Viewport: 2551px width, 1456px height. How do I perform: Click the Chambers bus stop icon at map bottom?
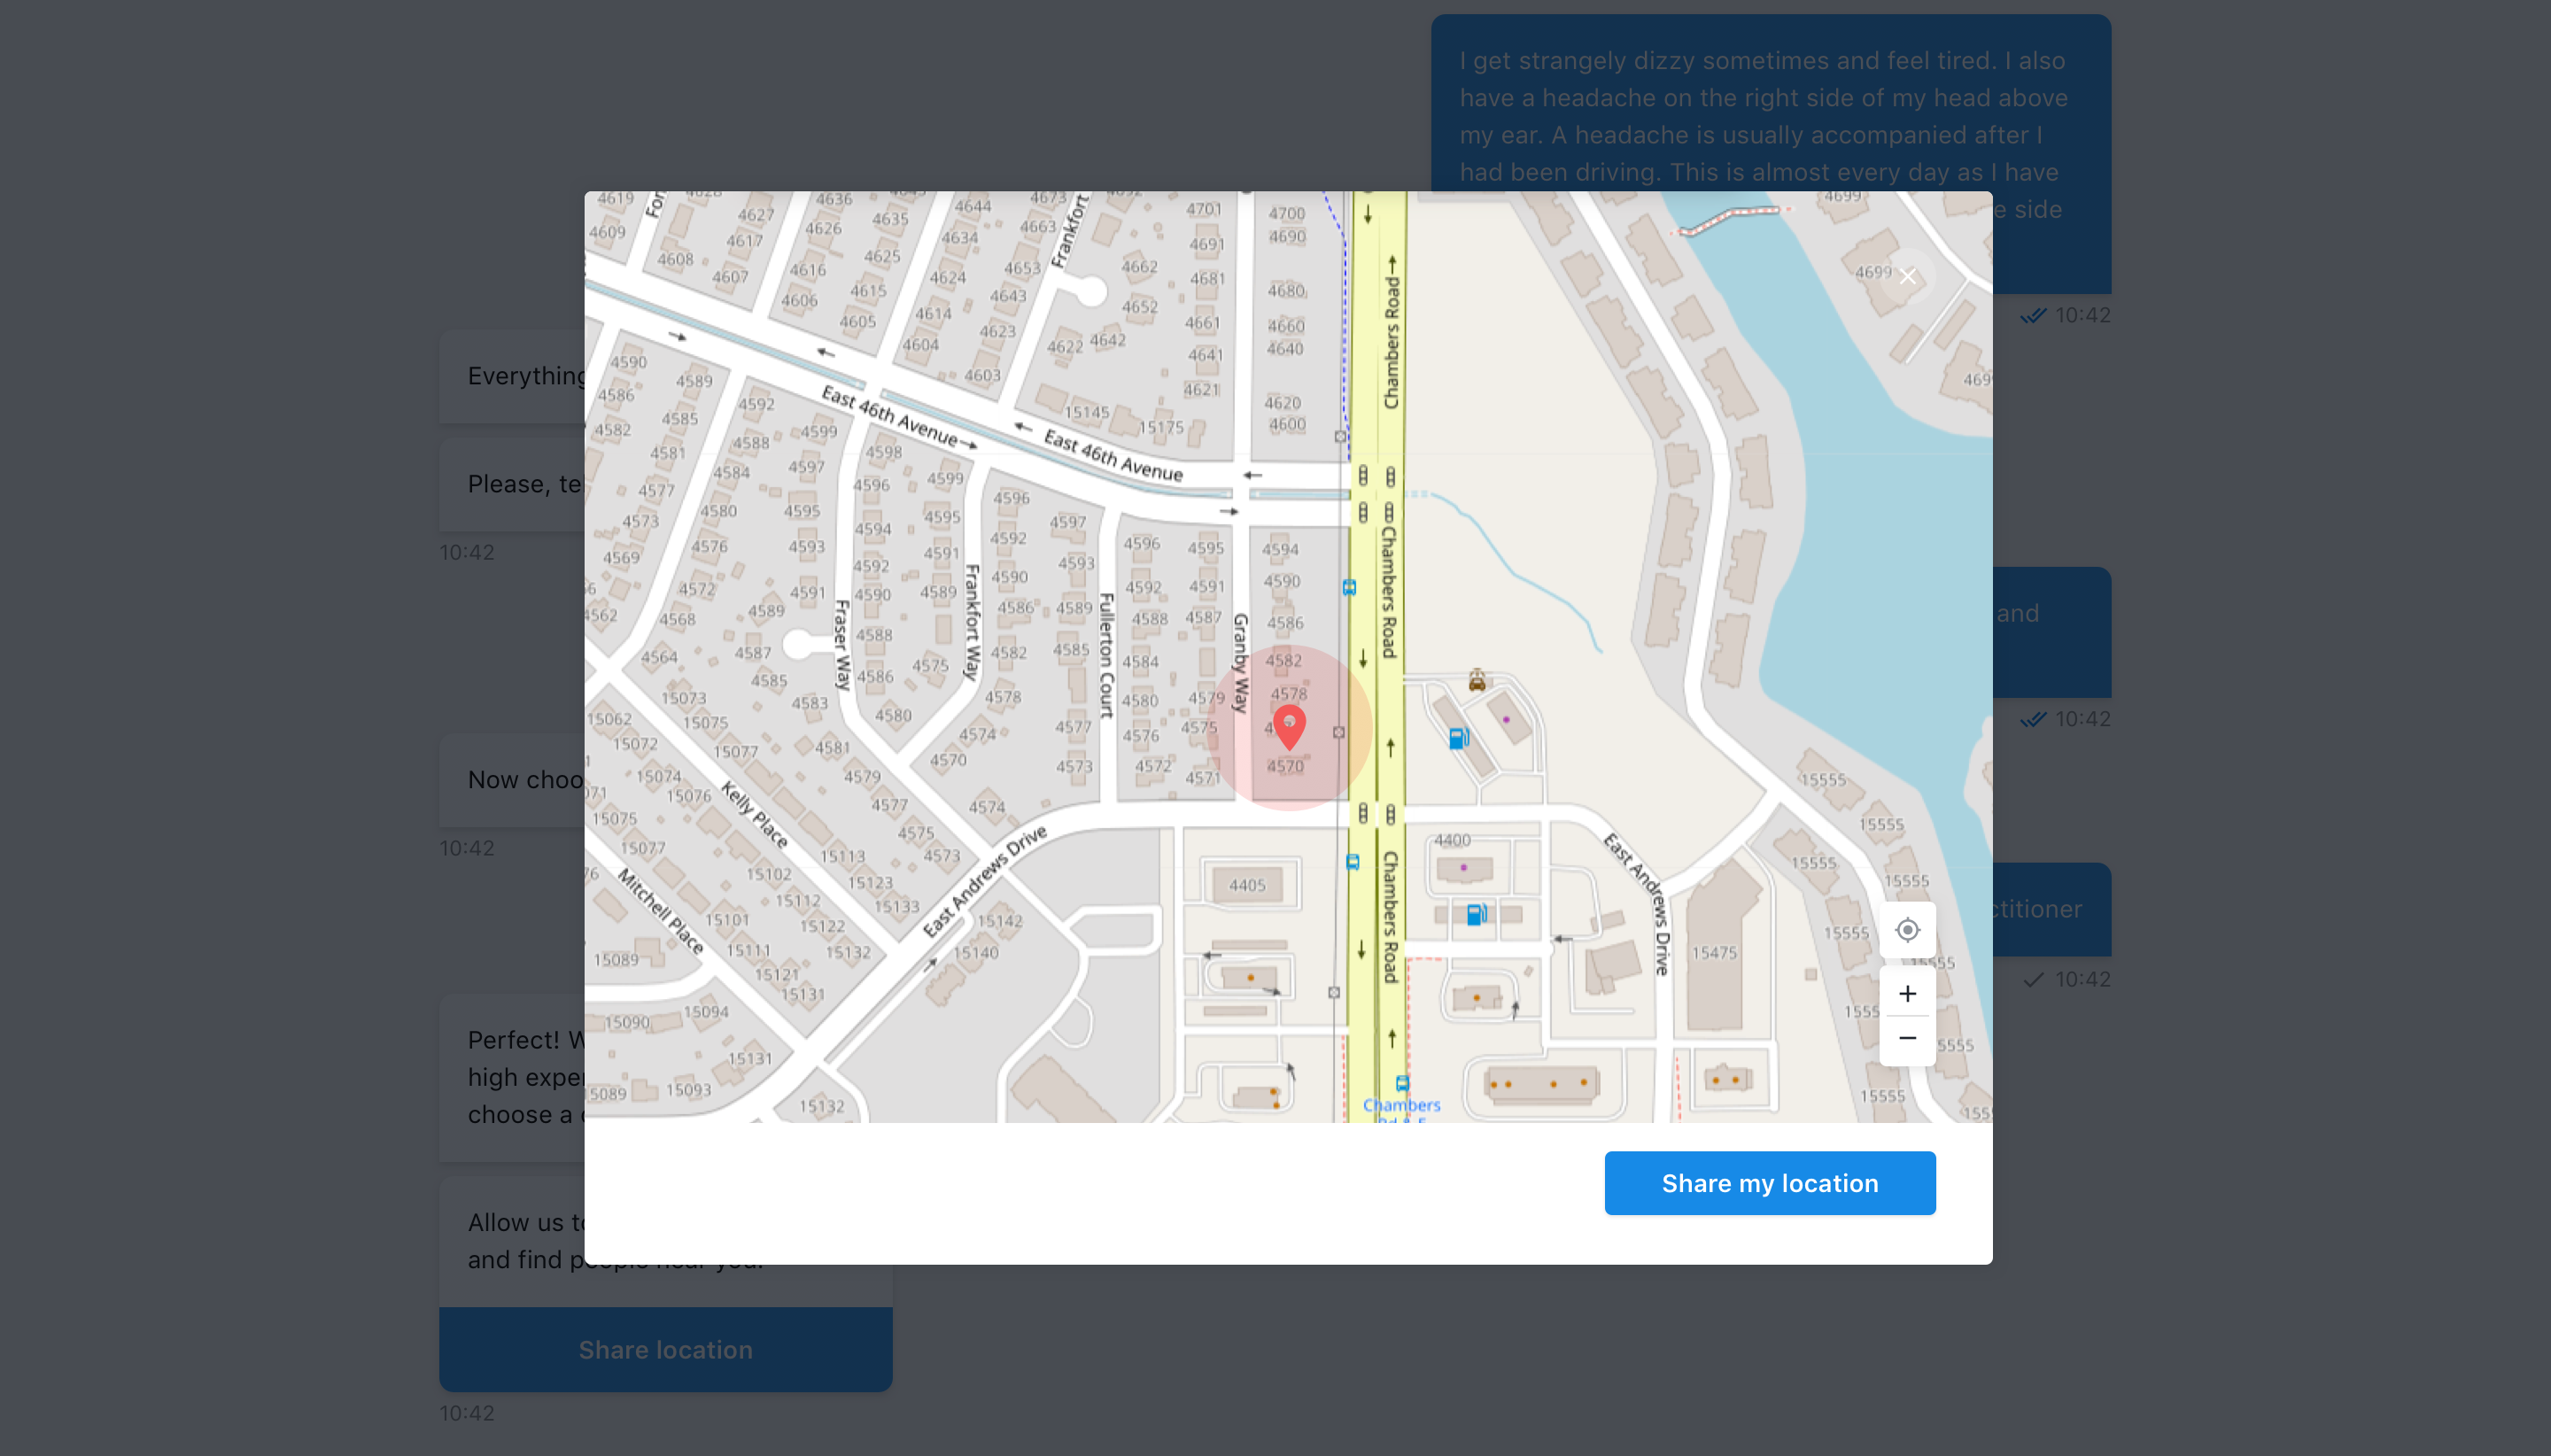click(x=1402, y=1083)
